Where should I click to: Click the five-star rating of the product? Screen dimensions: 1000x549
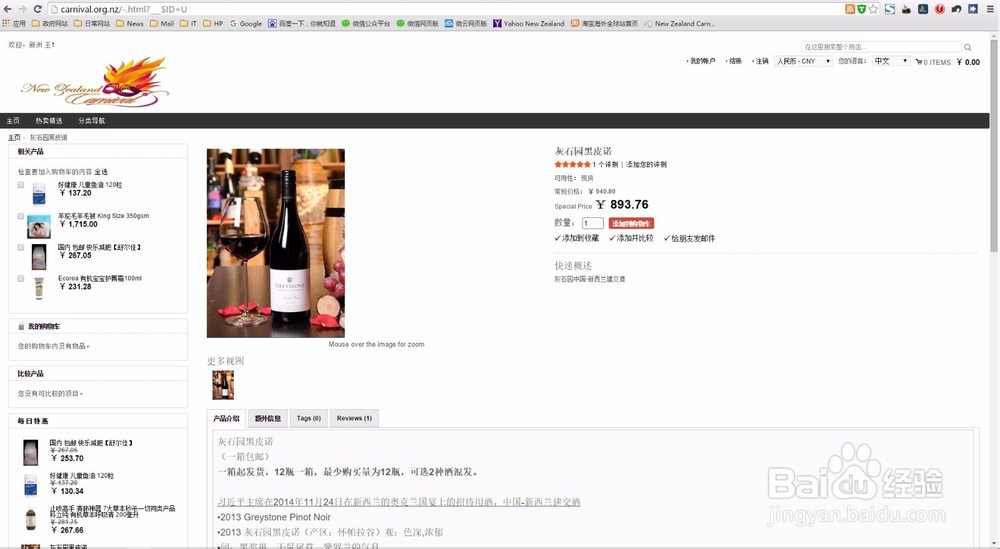pyautogui.click(x=572, y=165)
